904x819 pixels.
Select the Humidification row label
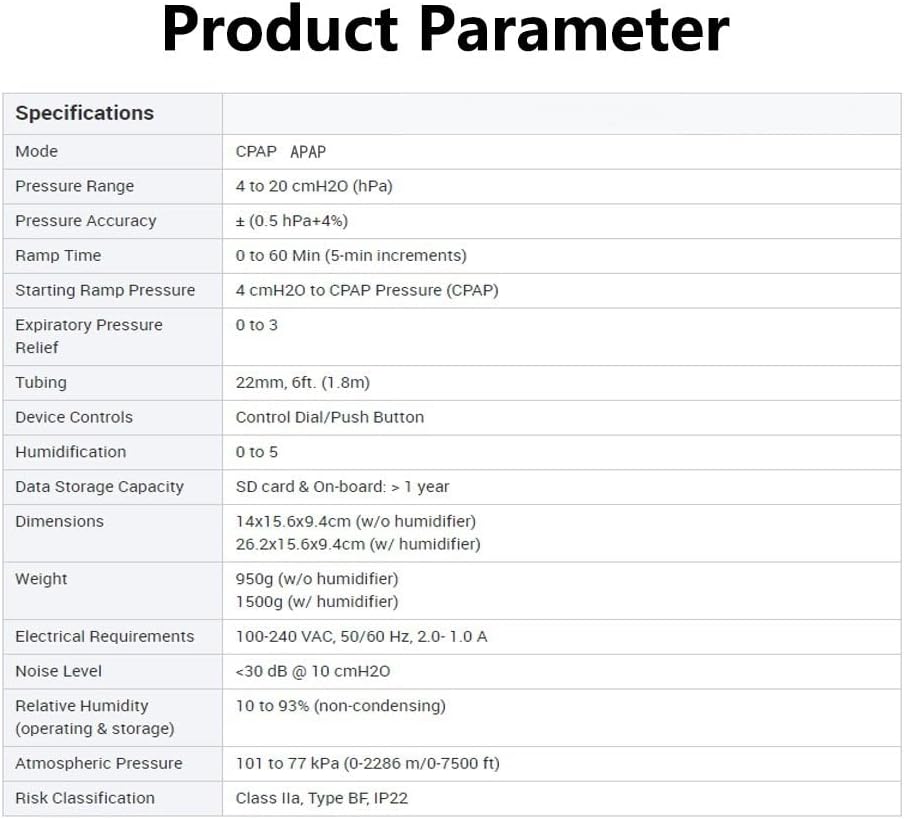tap(71, 452)
